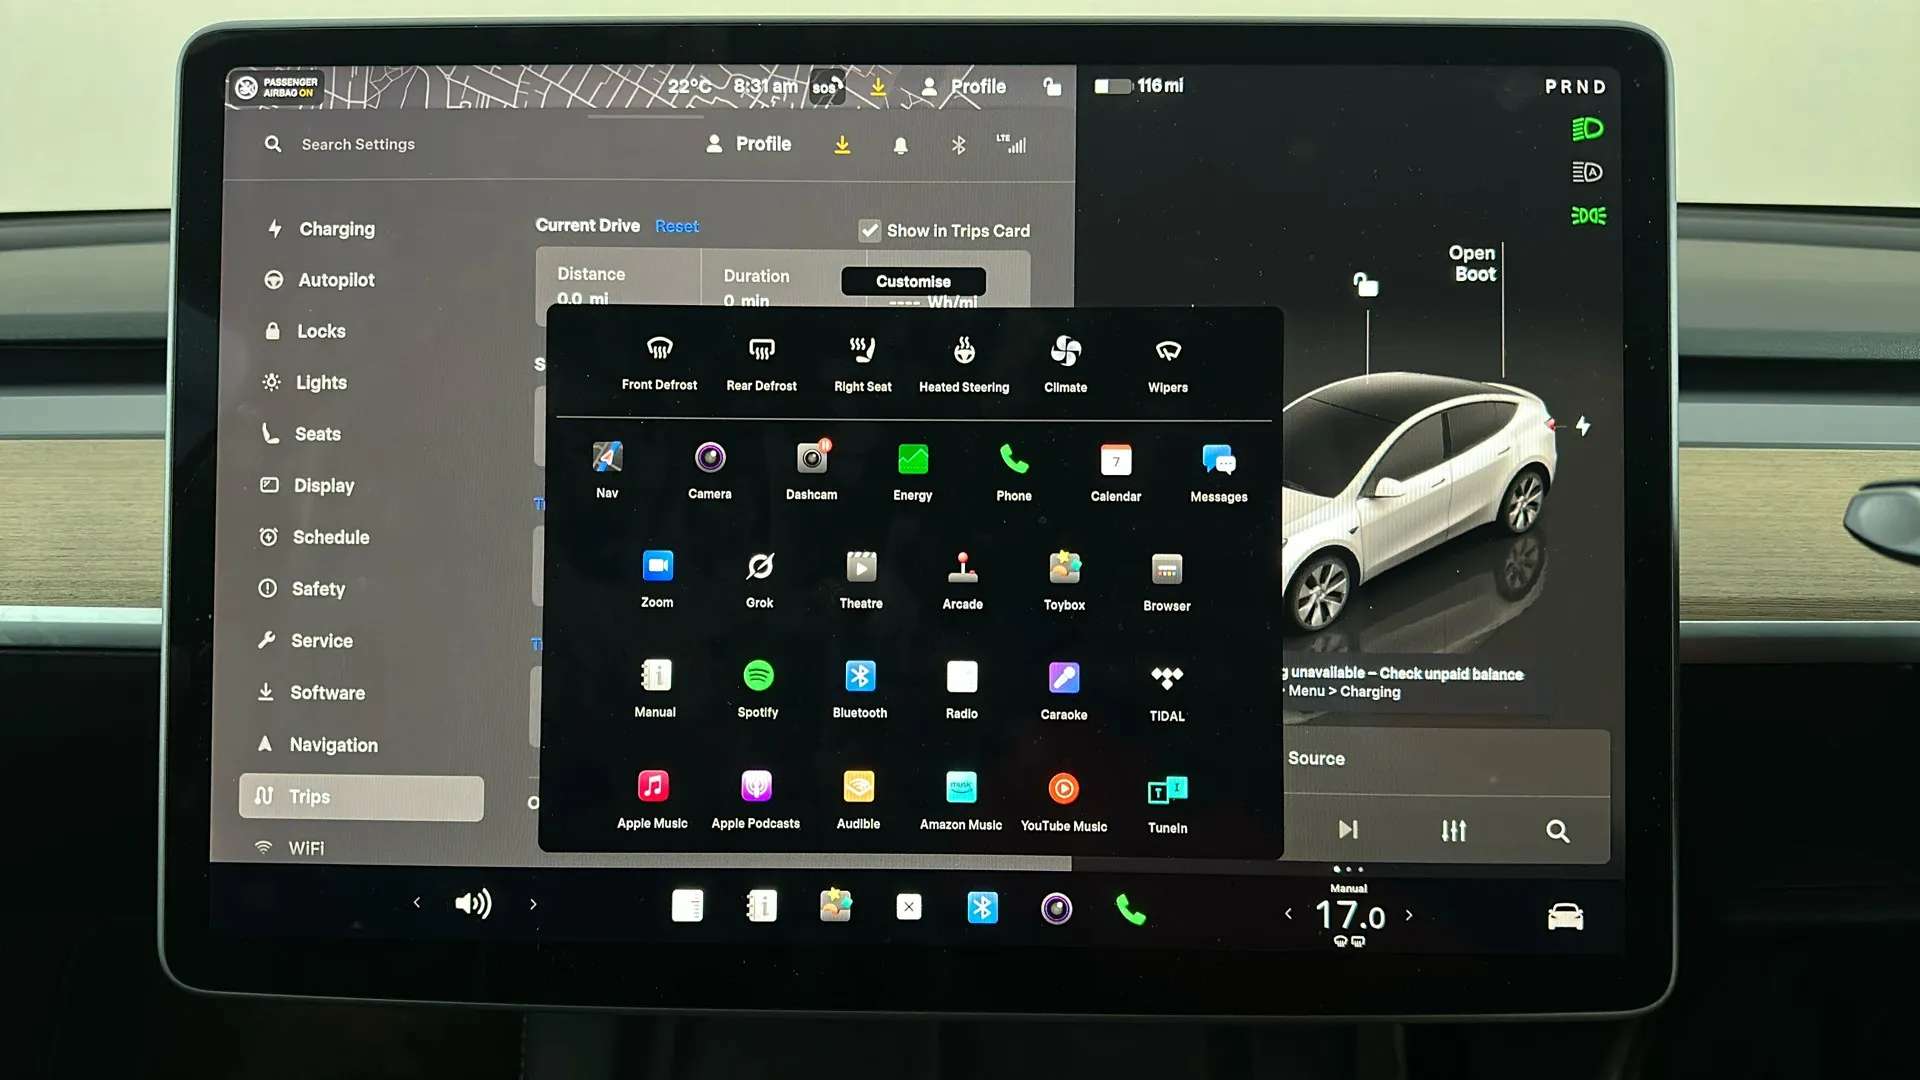Reset the Current Drive trip

tap(677, 226)
